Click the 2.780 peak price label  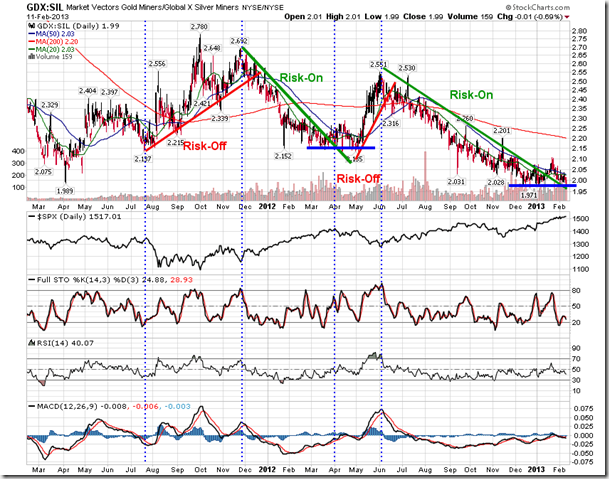198,26
